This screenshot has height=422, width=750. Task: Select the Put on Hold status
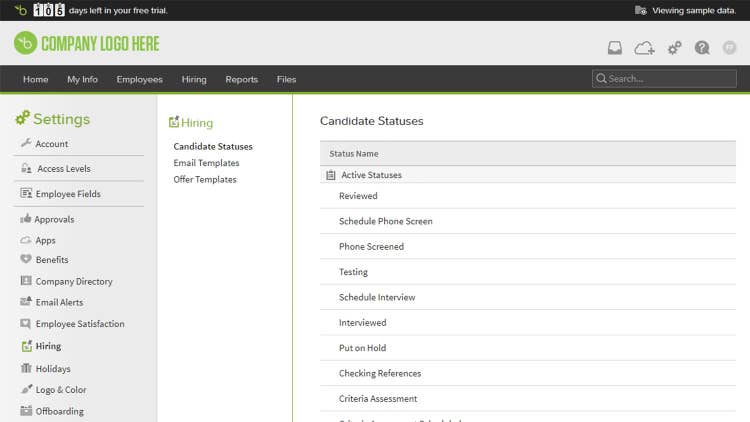[528, 348]
